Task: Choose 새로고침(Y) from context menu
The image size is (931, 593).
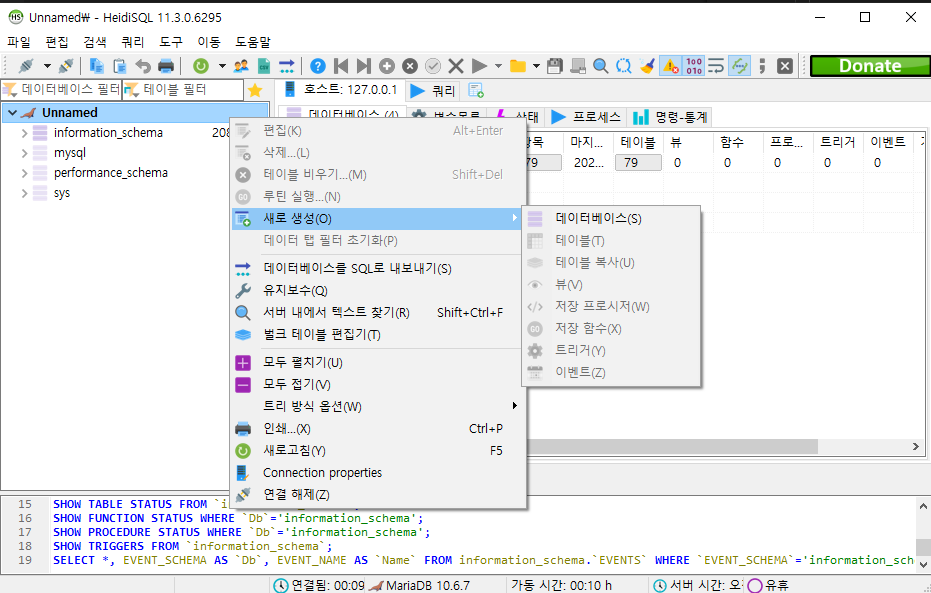Action: click(x=378, y=451)
